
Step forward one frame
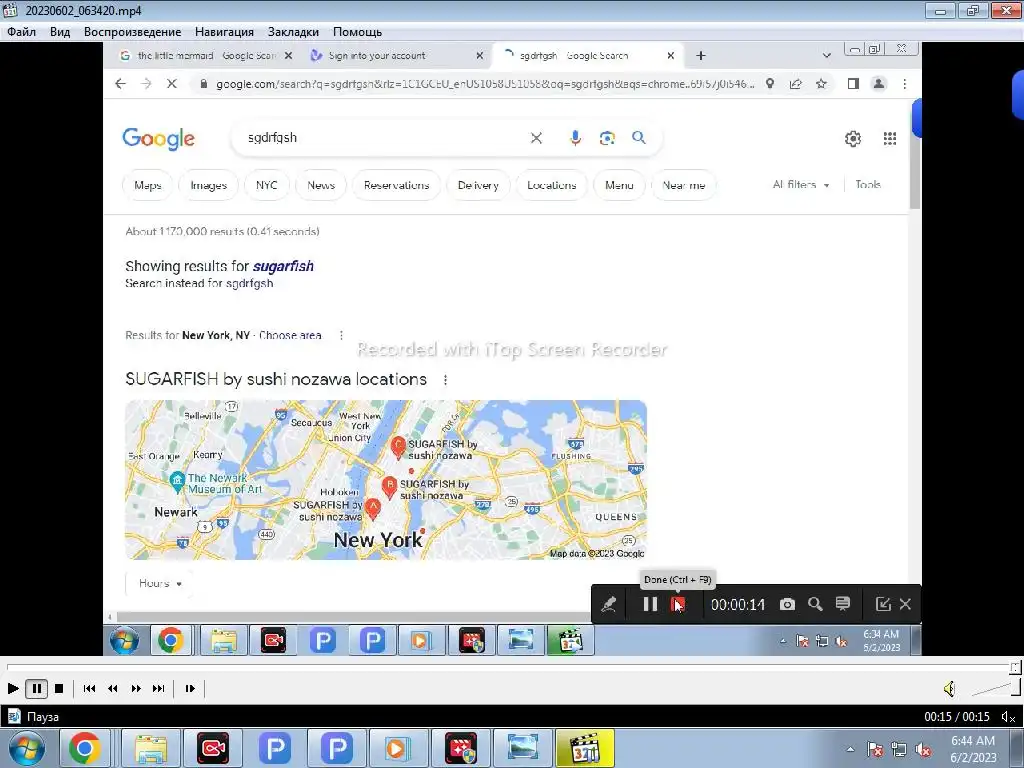(x=190, y=688)
